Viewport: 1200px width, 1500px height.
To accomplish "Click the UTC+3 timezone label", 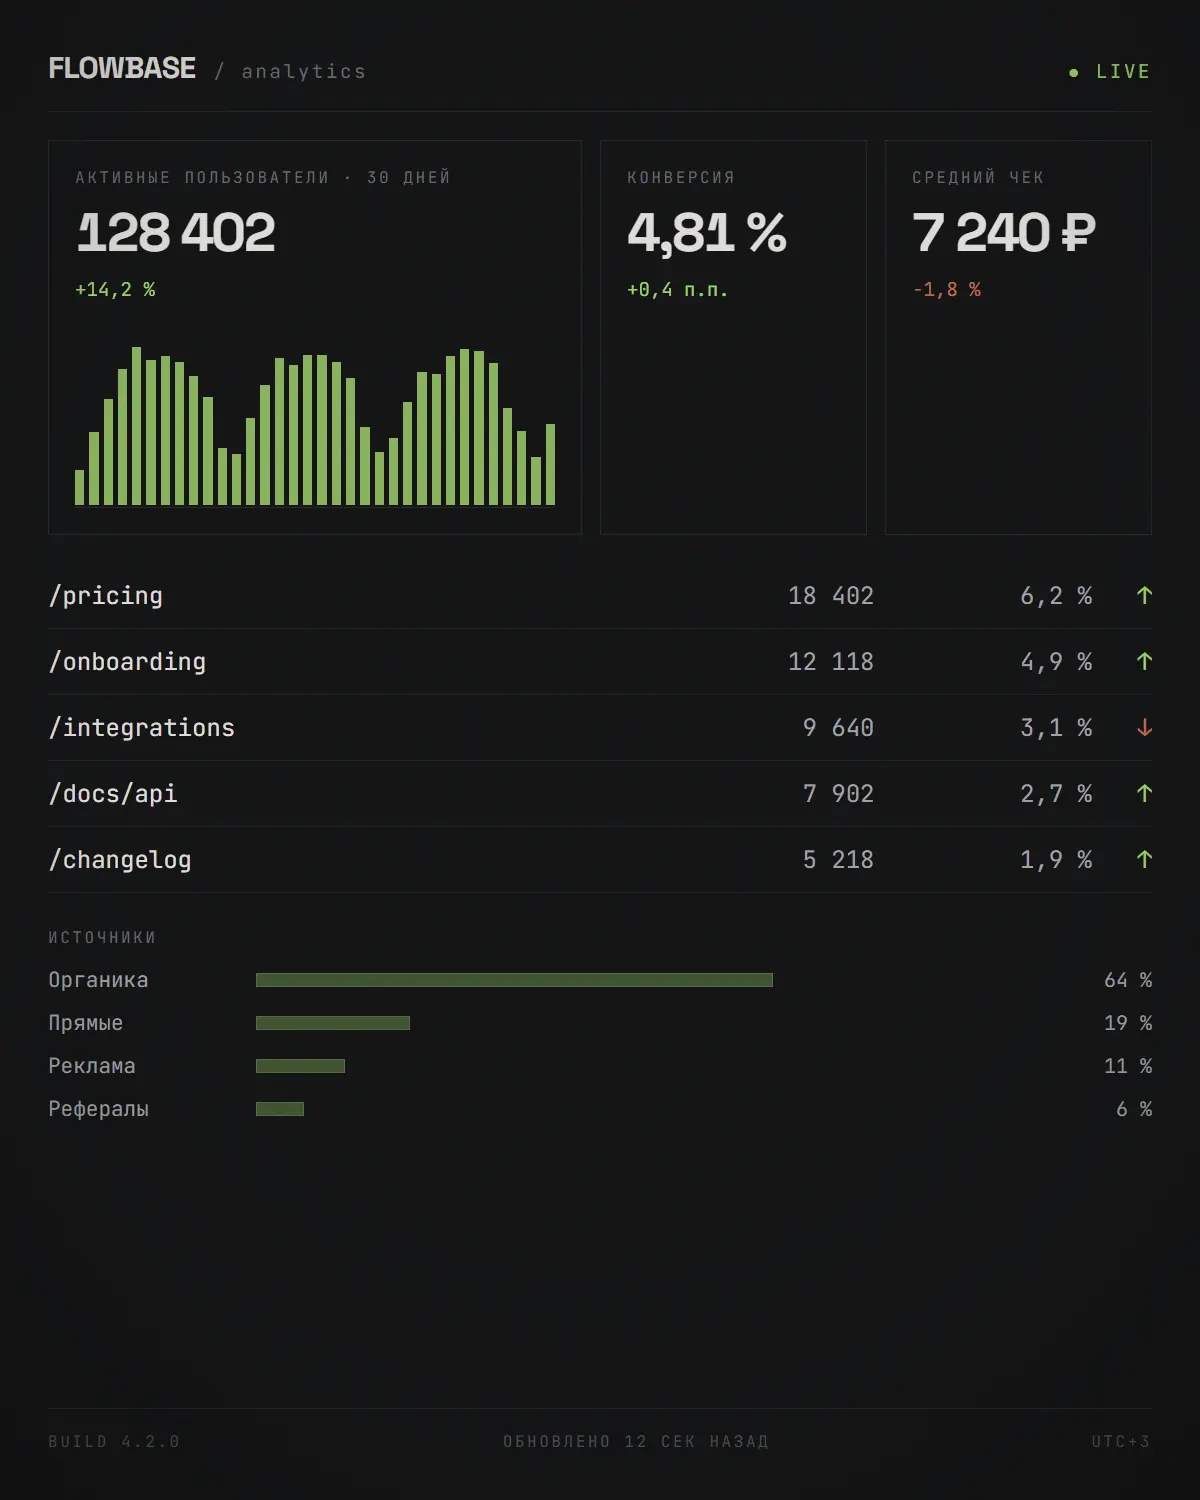I will click(1121, 1441).
